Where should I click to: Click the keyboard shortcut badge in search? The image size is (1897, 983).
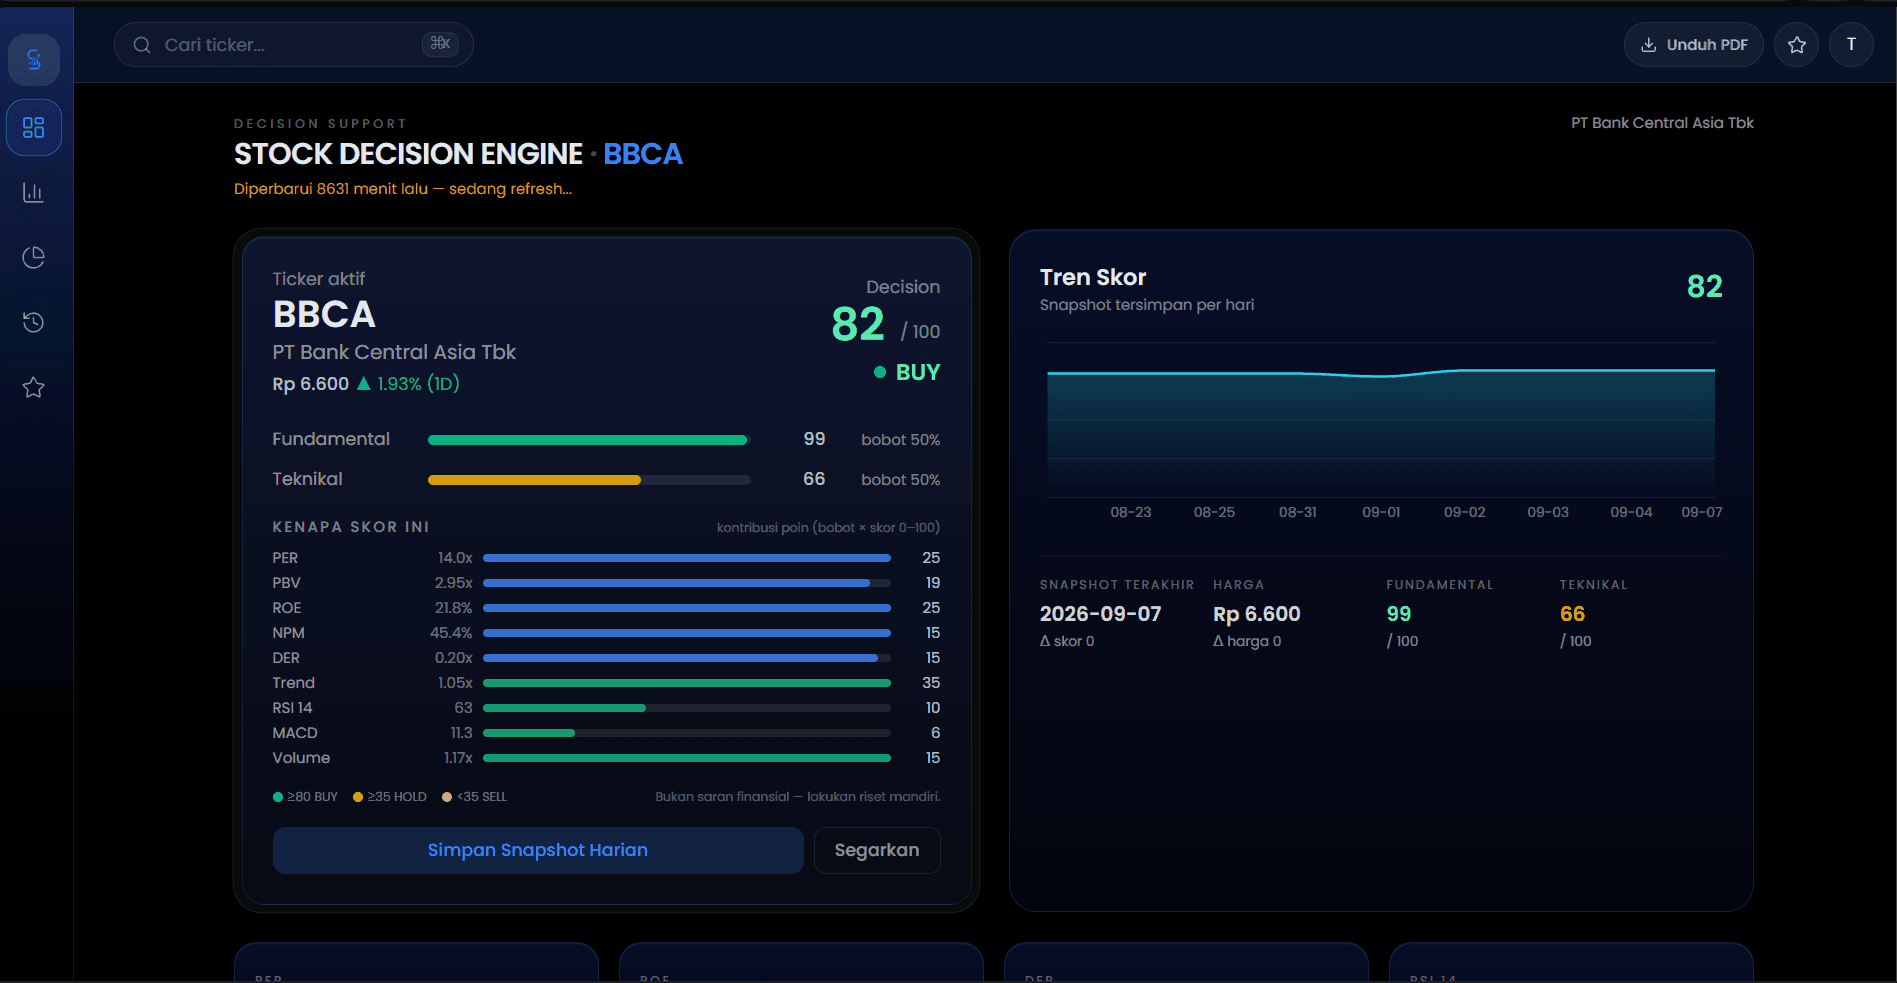point(440,44)
